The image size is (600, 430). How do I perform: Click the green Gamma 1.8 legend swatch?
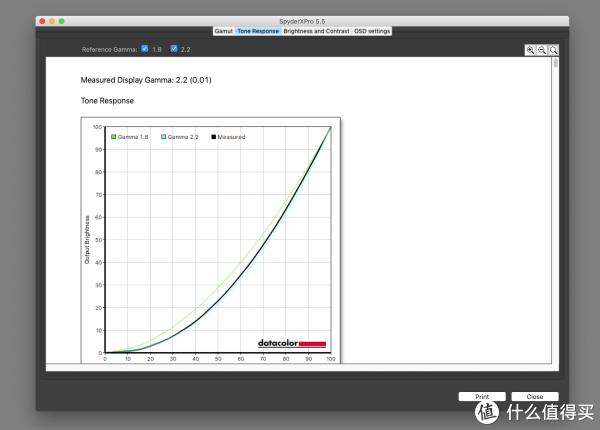(114, 137)
